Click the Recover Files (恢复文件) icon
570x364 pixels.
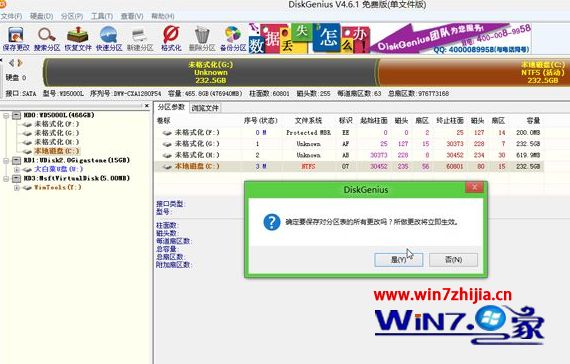(78, 39)
